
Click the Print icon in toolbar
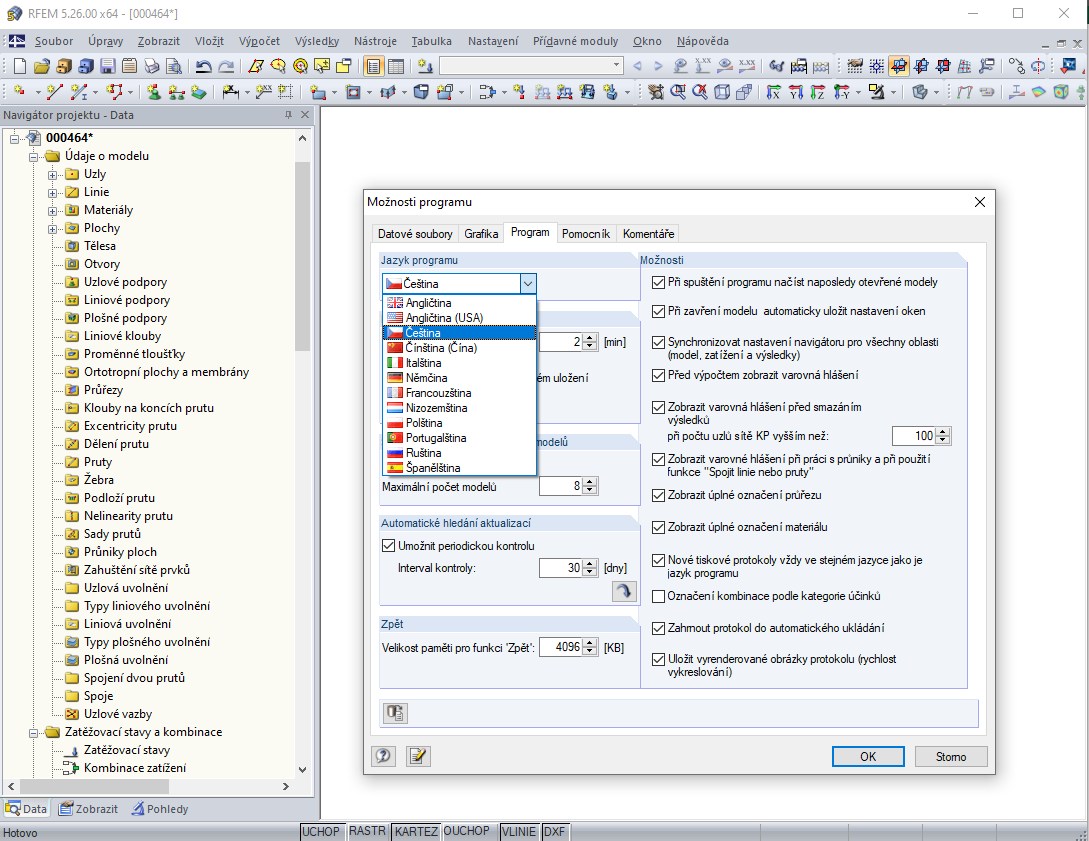click(x=151, y=66)
